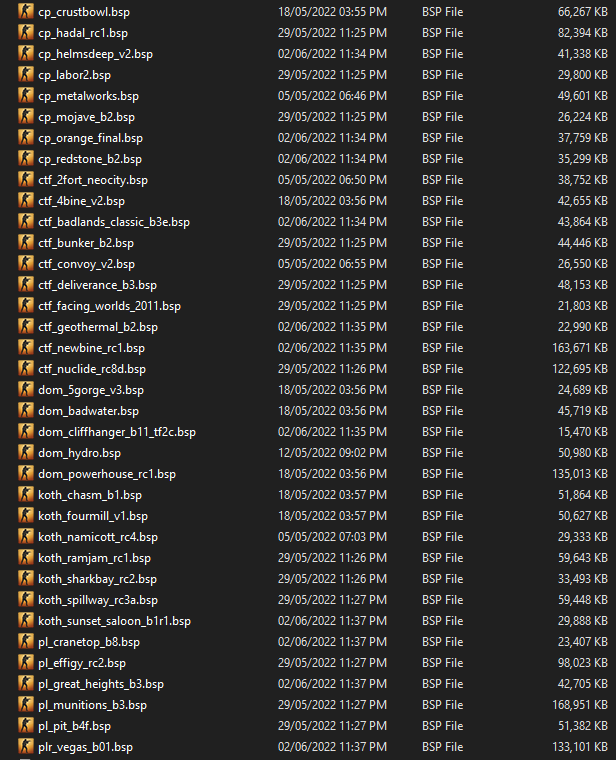Click the 82,394 KB size value
616x760 pixels.
pos(583,32)
